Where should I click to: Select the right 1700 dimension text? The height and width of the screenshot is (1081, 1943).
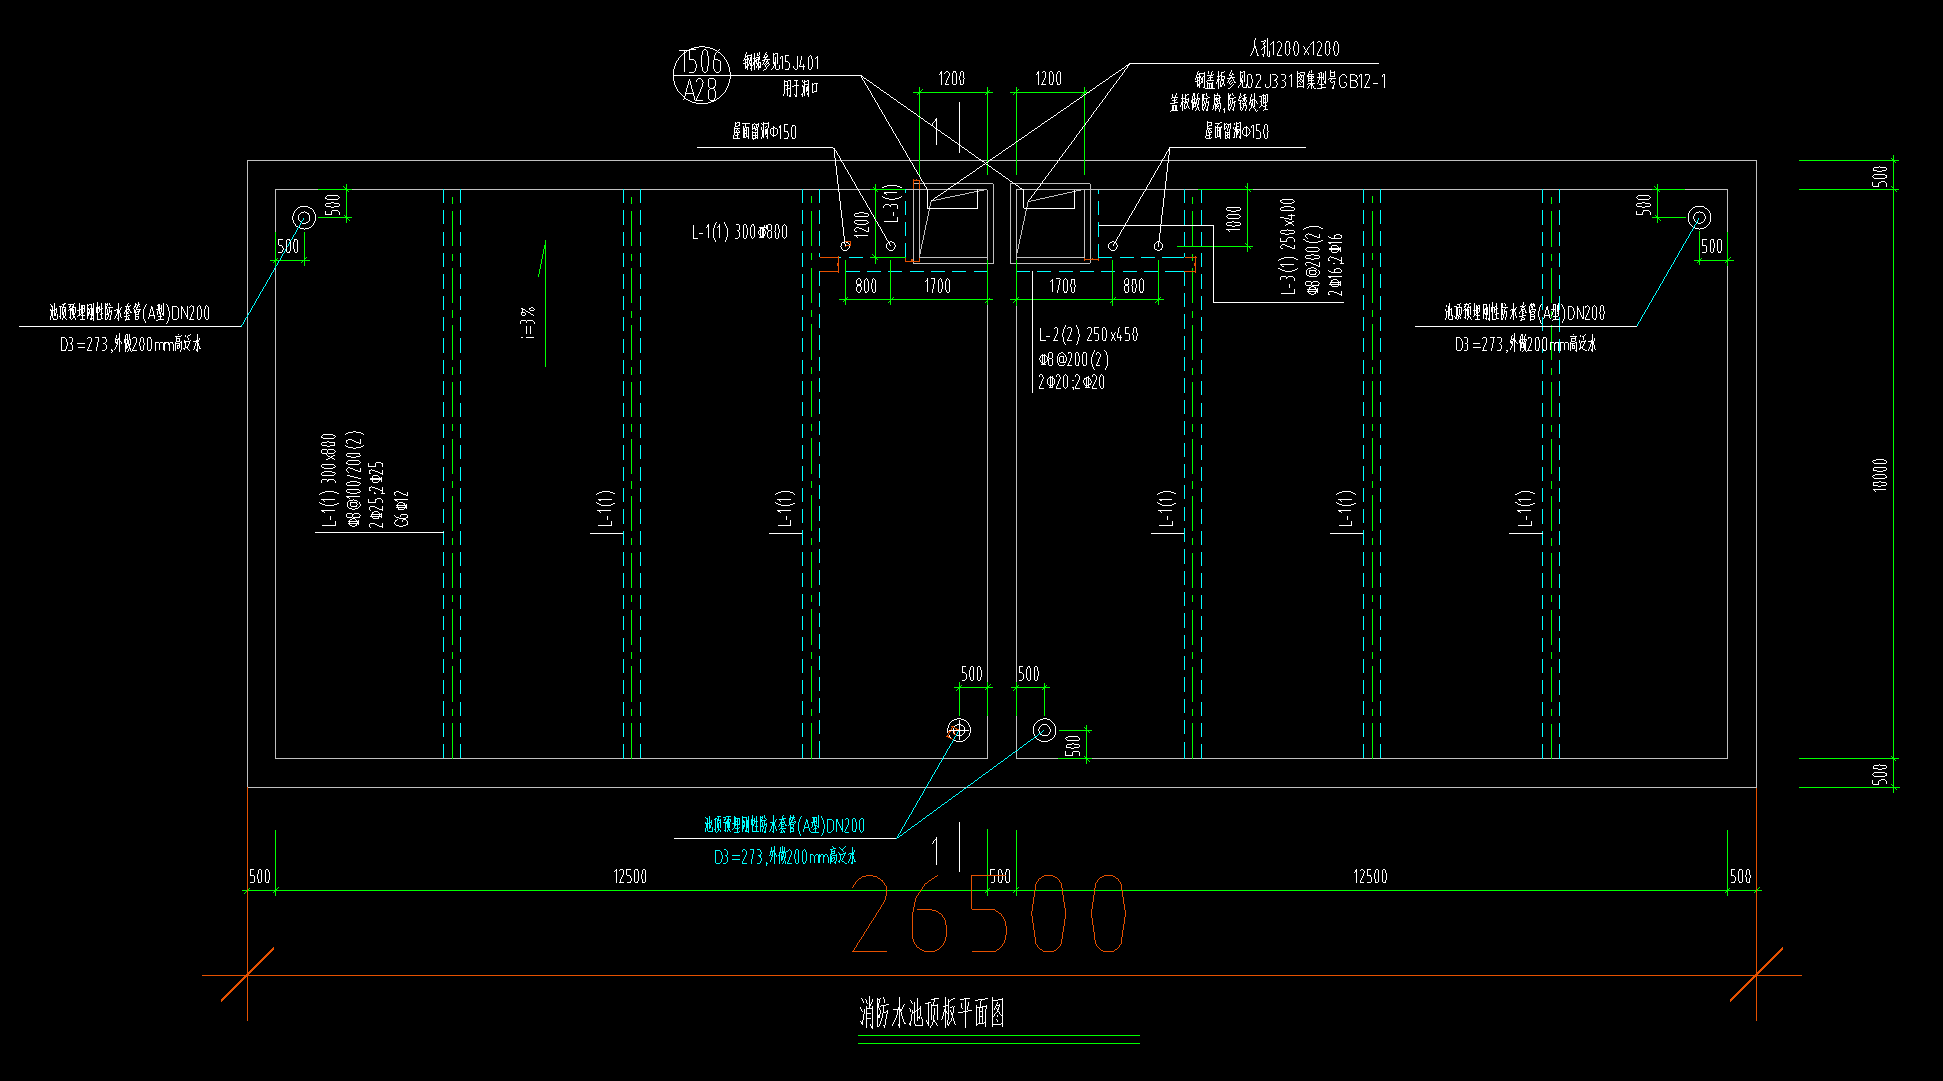pyautogui.click(x=1062, y=287)
